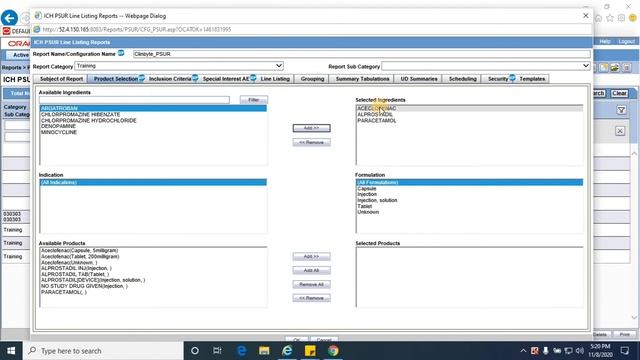Open Google Chrome from the taskbar
Image resolution: width=640 pixels, height=360 pixels.
[333, 351]
